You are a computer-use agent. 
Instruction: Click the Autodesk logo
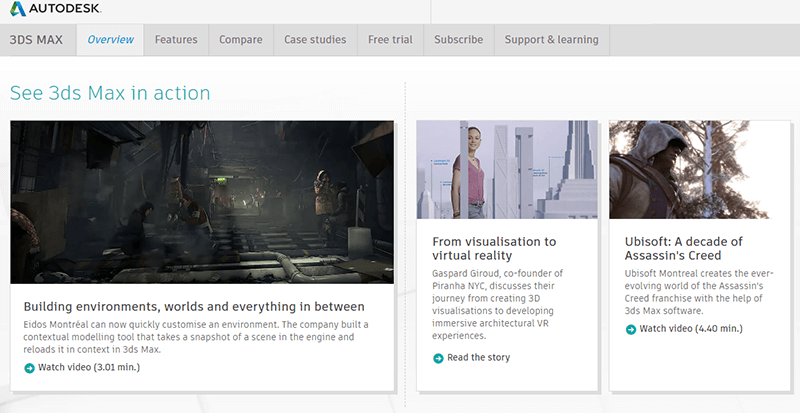55,8
